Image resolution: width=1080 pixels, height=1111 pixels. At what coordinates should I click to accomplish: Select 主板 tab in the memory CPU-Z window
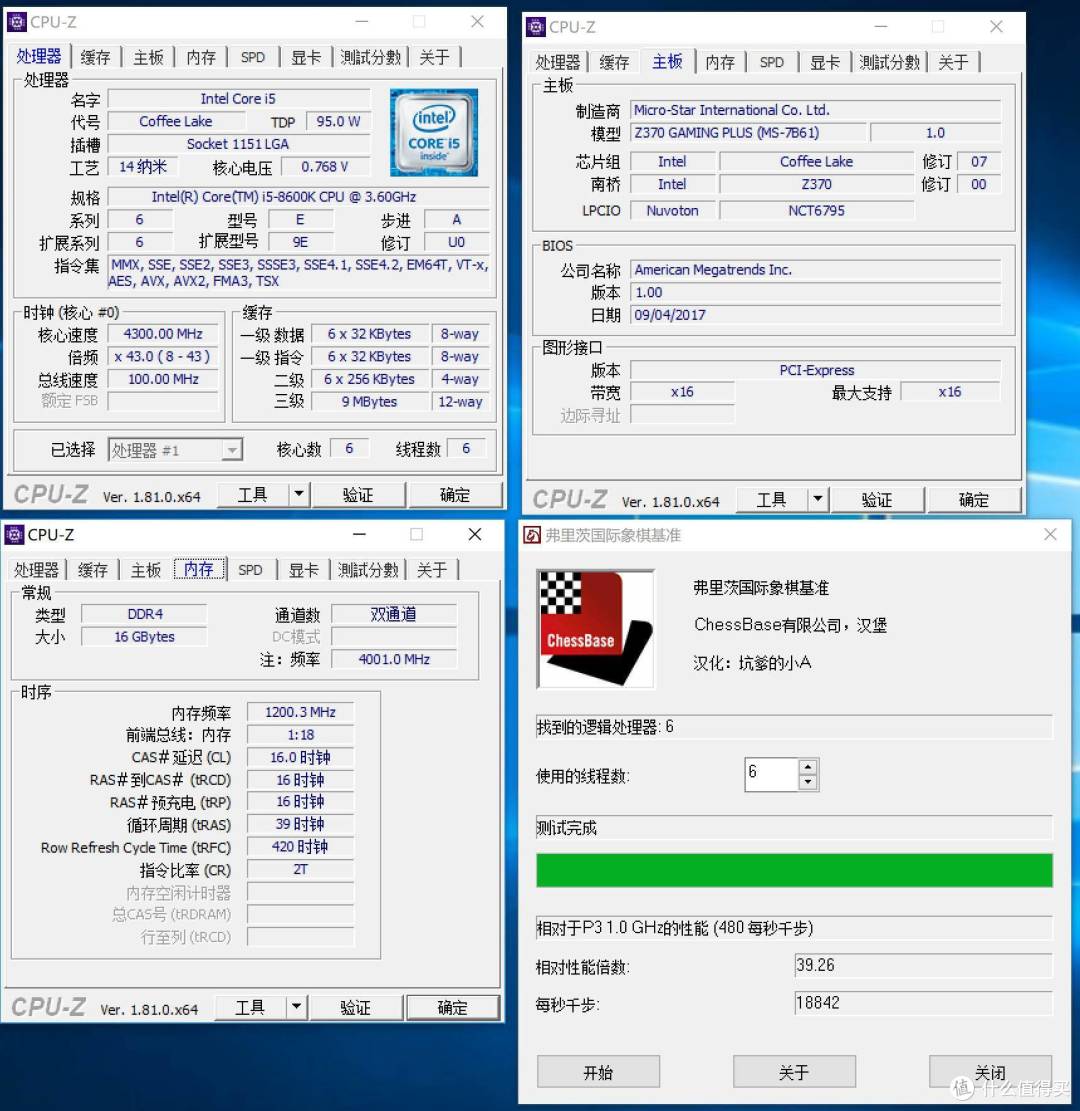click(146, 570)
